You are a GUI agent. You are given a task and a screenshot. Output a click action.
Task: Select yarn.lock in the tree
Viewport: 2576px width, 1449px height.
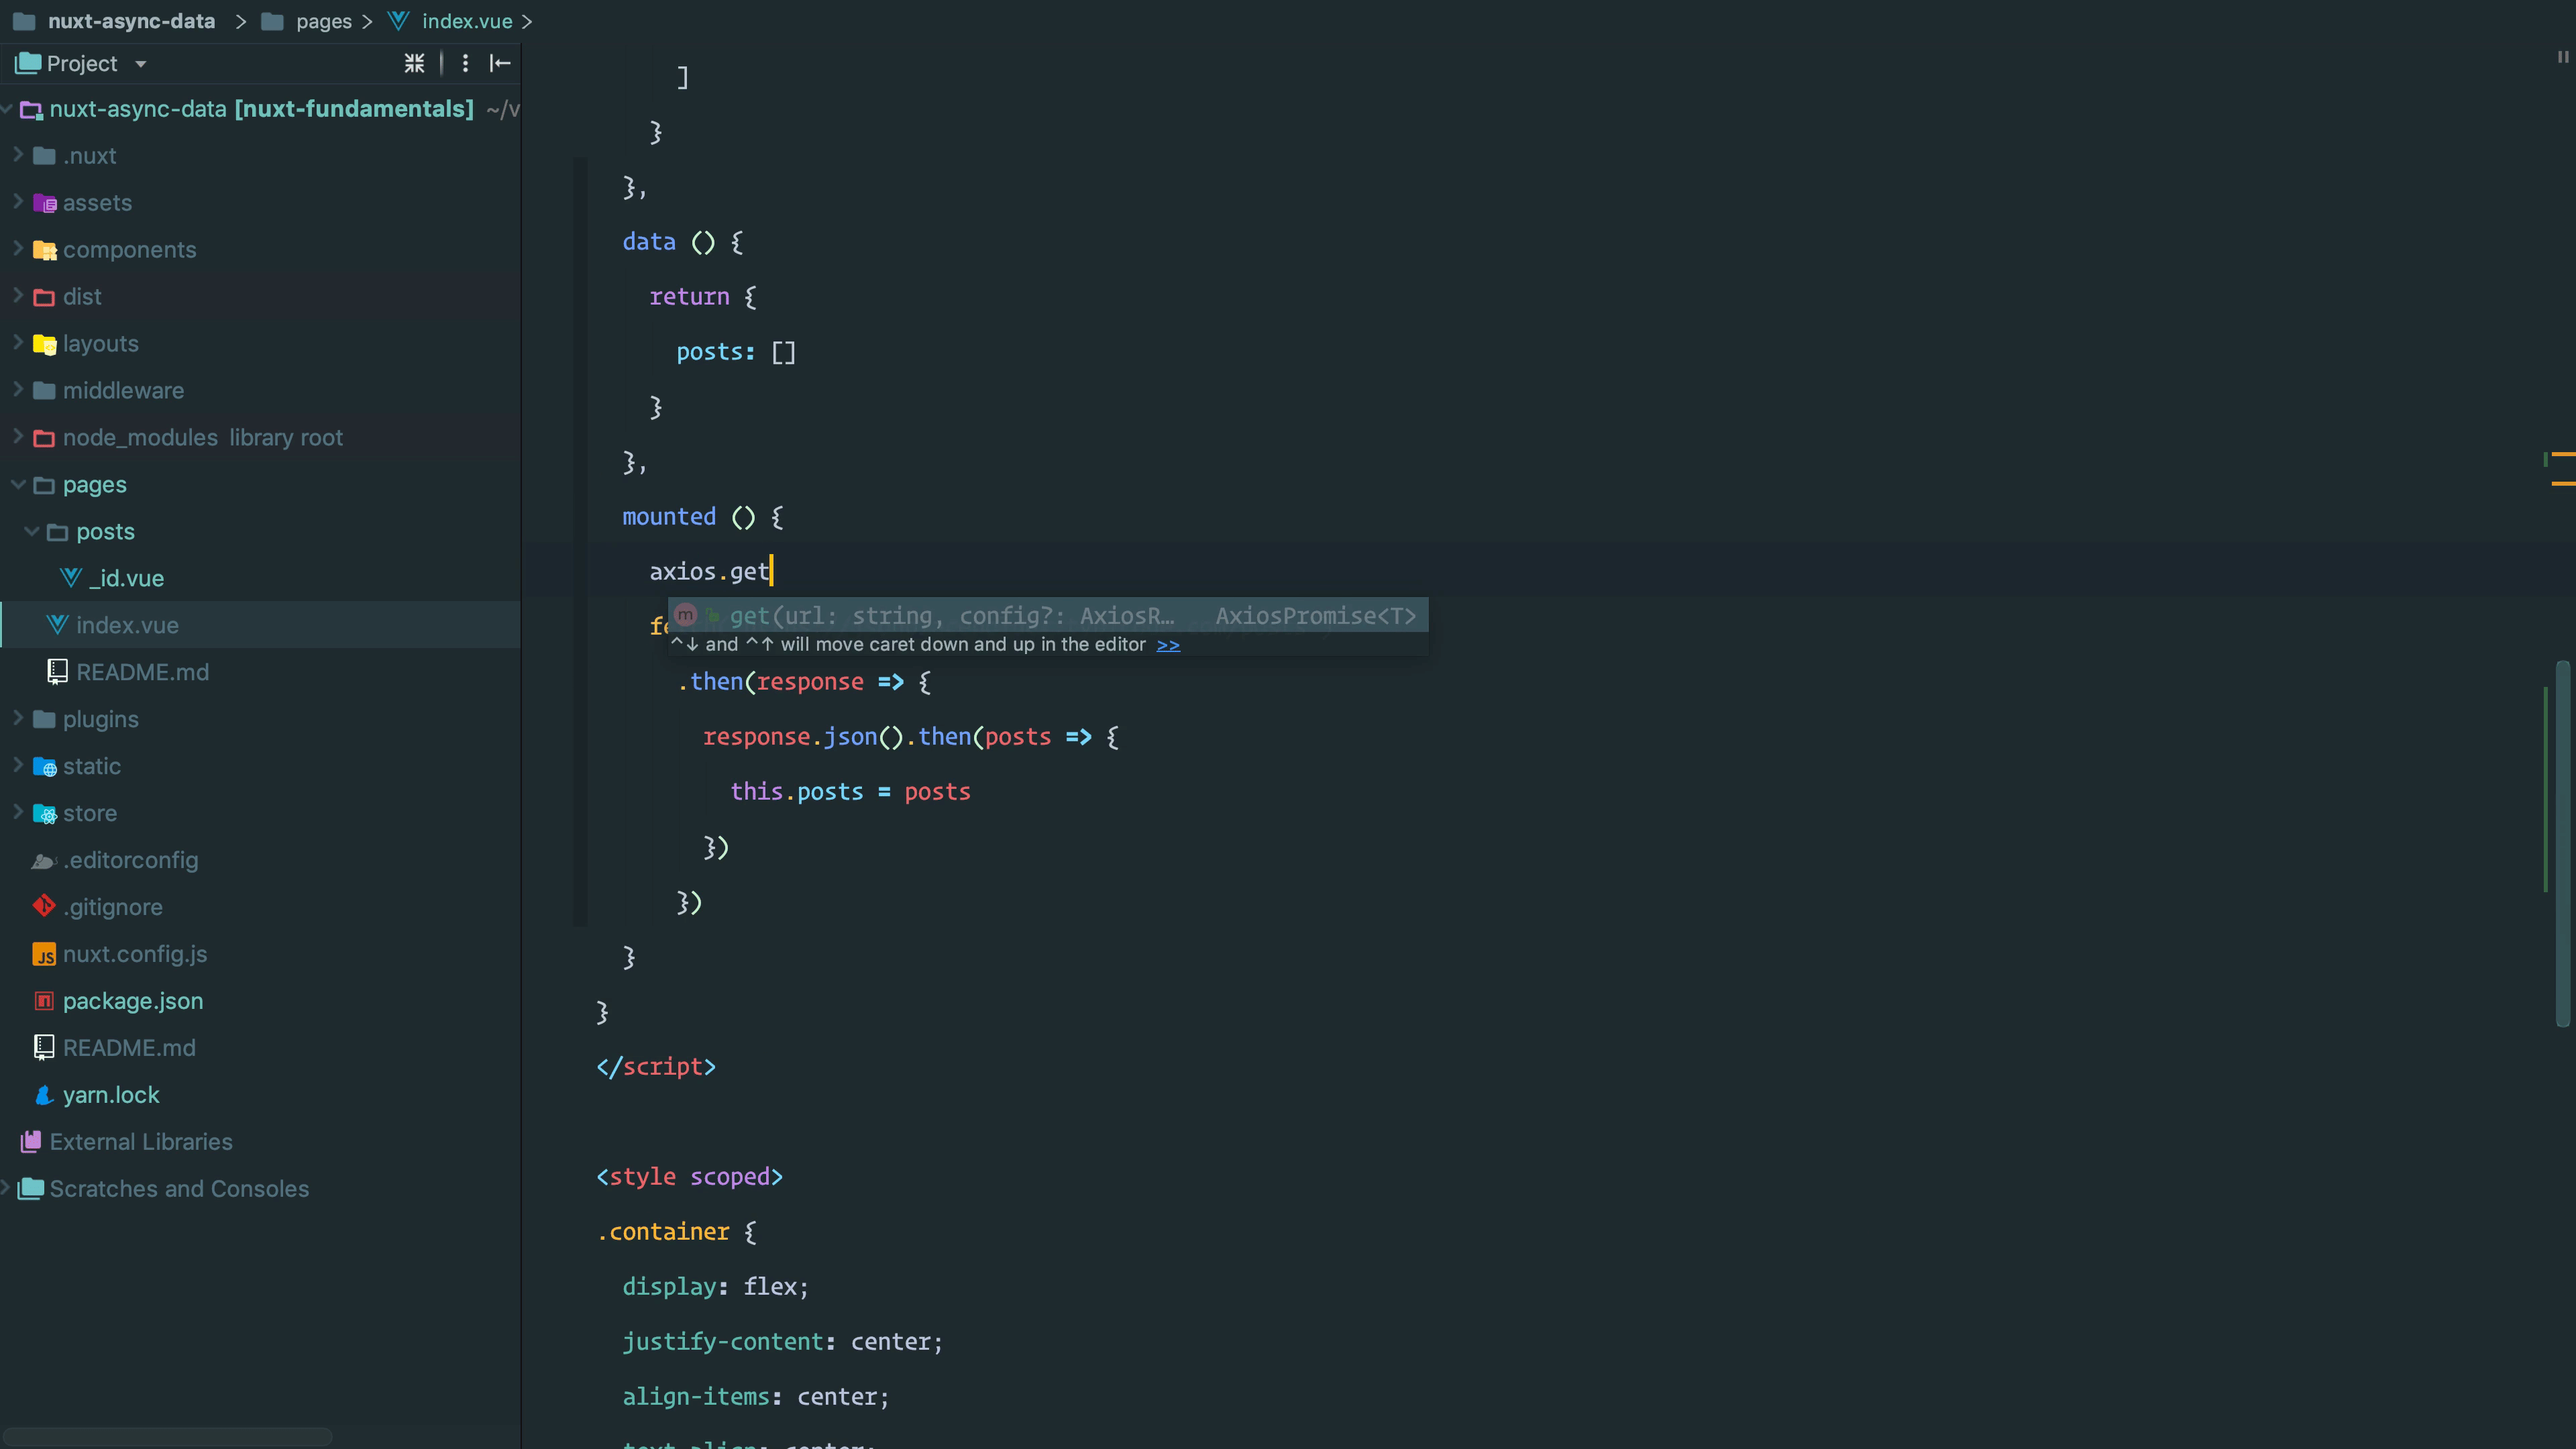click(x=111, y=1095)
